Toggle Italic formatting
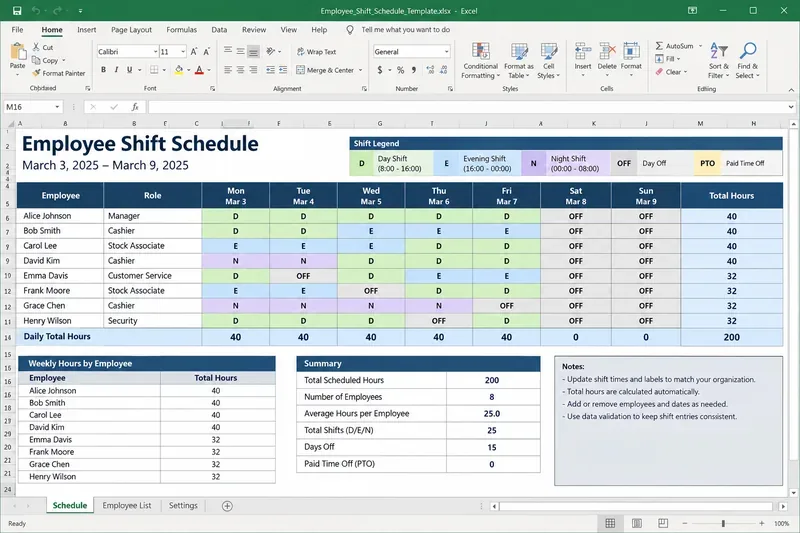The width and height of the screenshot is (800, 533). point(116,69)
